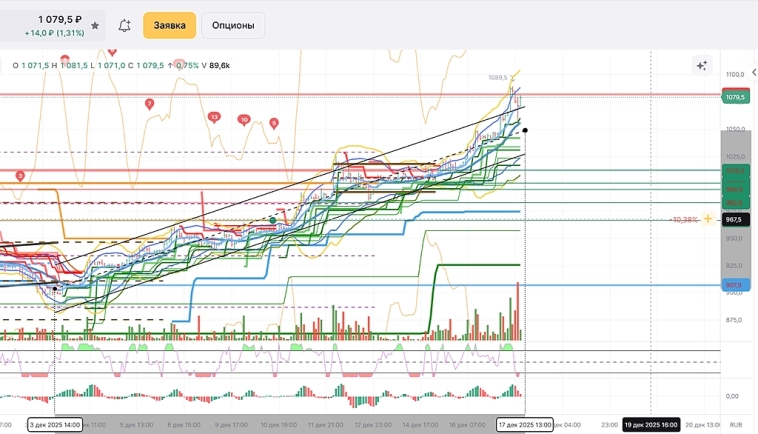The width and height of the screenshot is (758, 434).
Task: Click the blue 907,0 price level label
Action: click(x=734, y=285)
